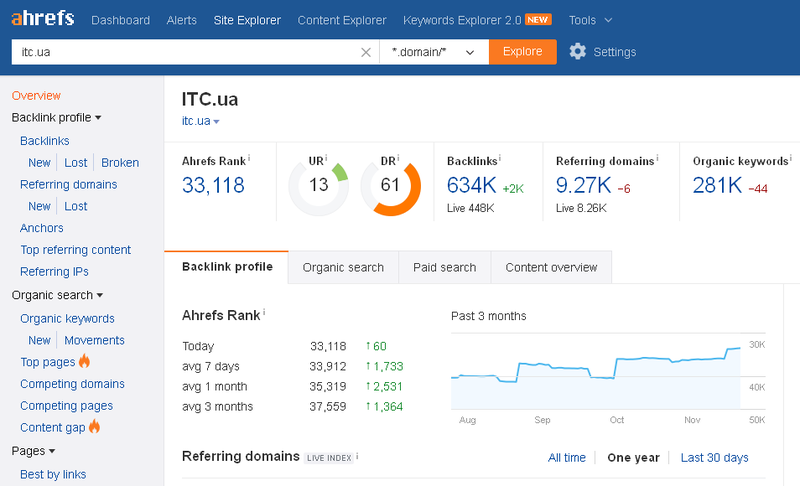This screenshot has height=486, width=800.
Task: Select One year range for Referring domains
Action: (x=633, y=458)
